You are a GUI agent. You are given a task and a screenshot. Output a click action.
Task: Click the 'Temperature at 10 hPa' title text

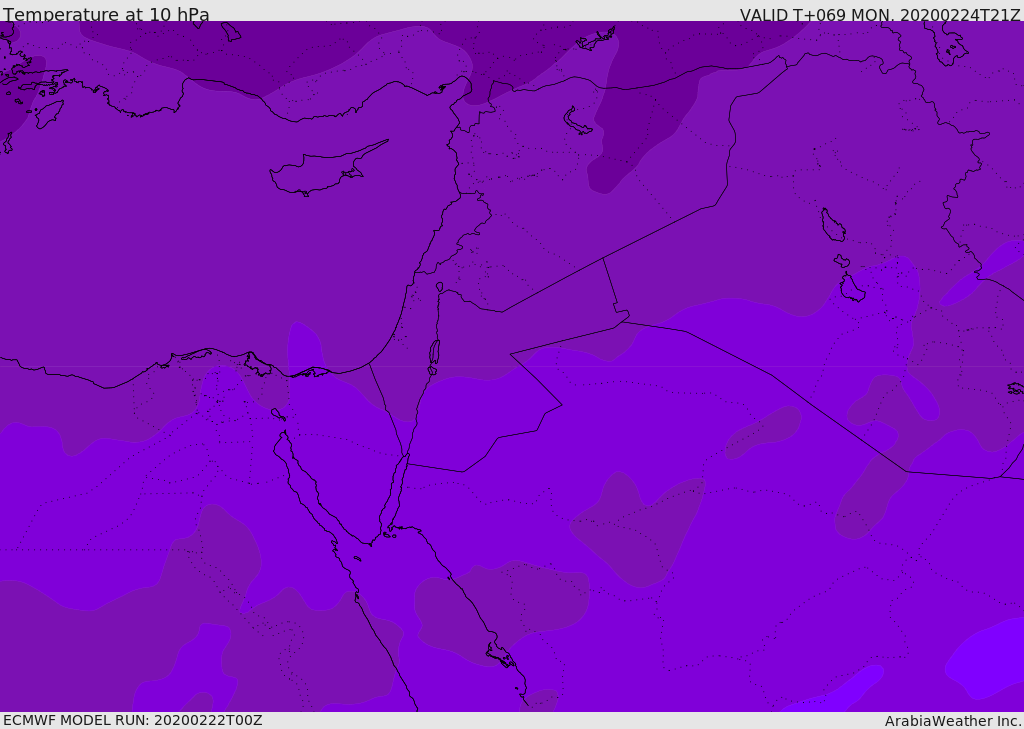(x=106, y=14)
